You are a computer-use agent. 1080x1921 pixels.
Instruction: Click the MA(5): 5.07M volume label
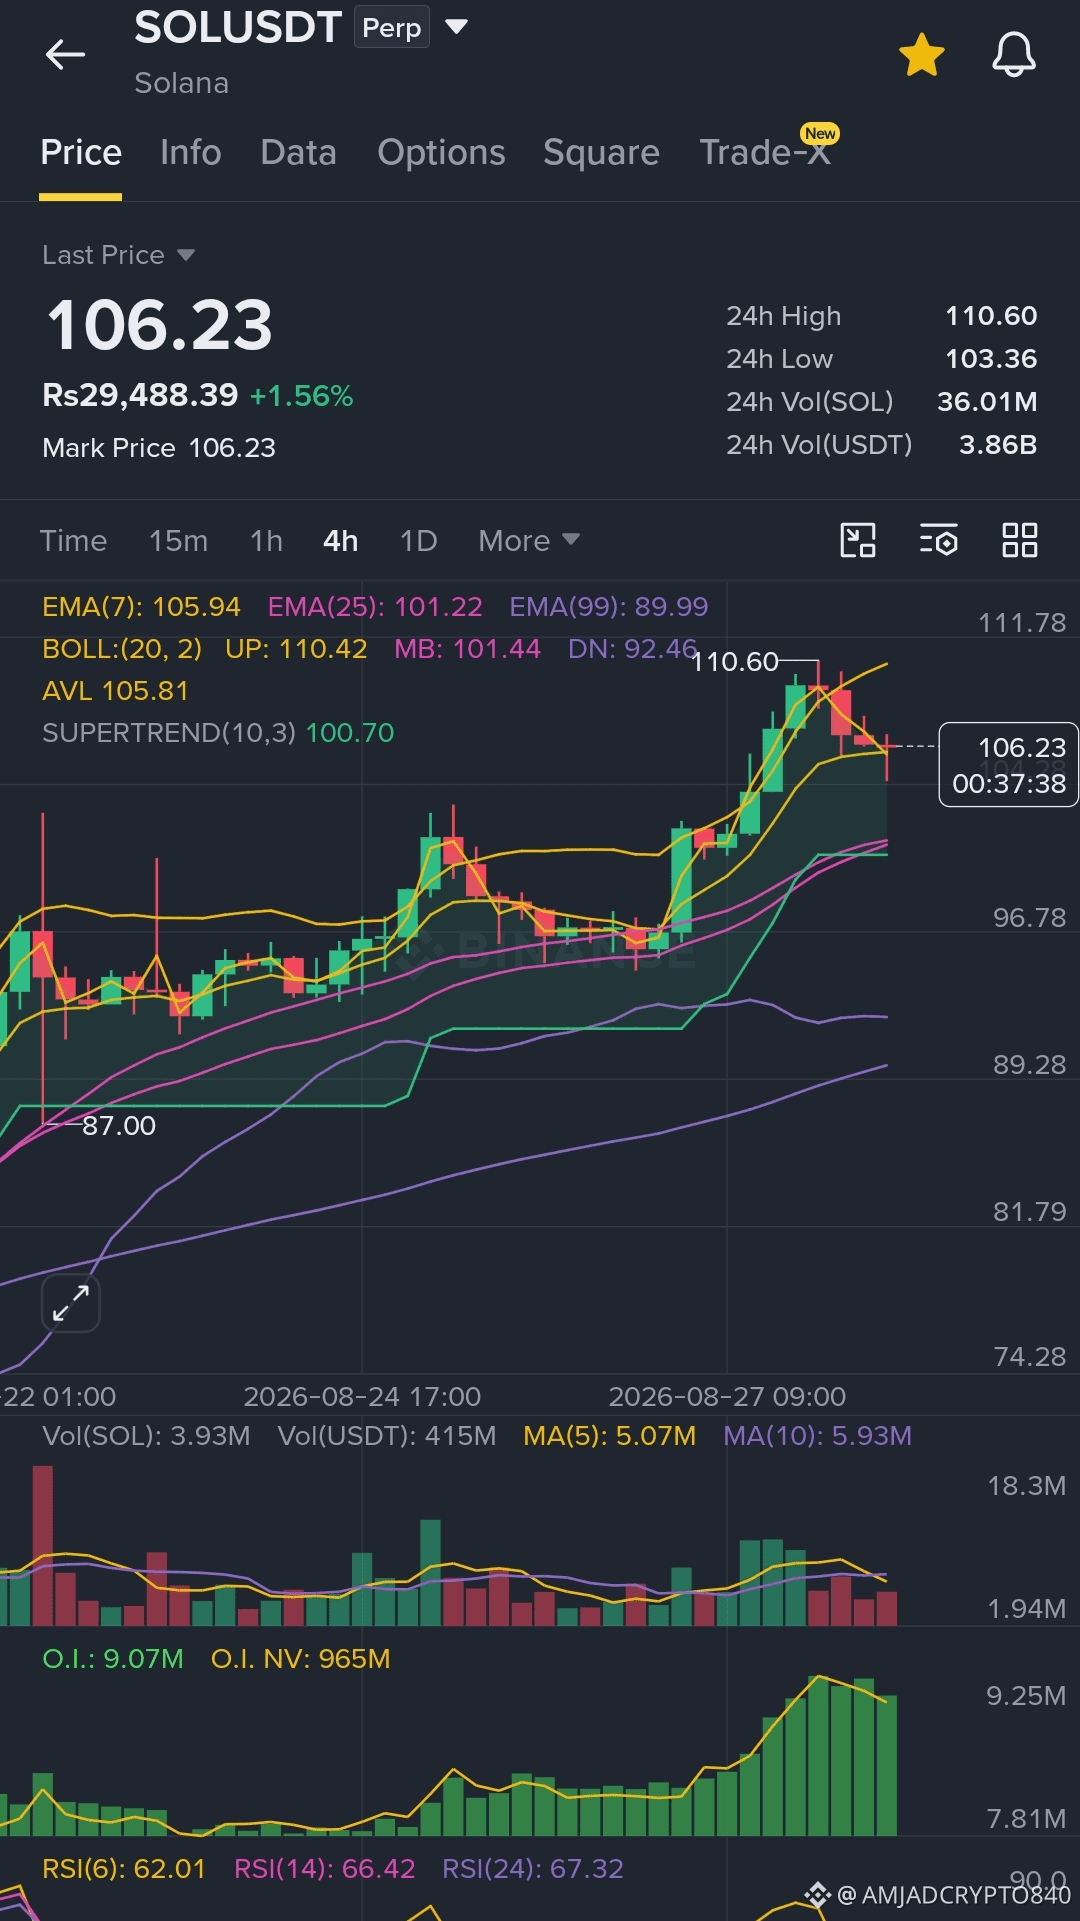tap(609, 1436)
